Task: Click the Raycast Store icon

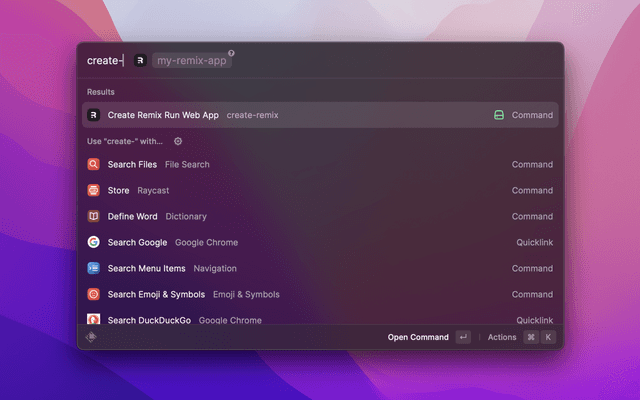Action: tap(93, 191)
